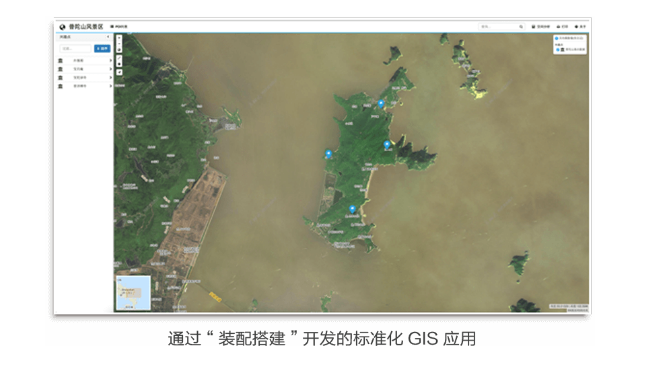Screen dimensions: 653x367
Task: Click the blue marker on island's west coast
Action: coord(329,154)
